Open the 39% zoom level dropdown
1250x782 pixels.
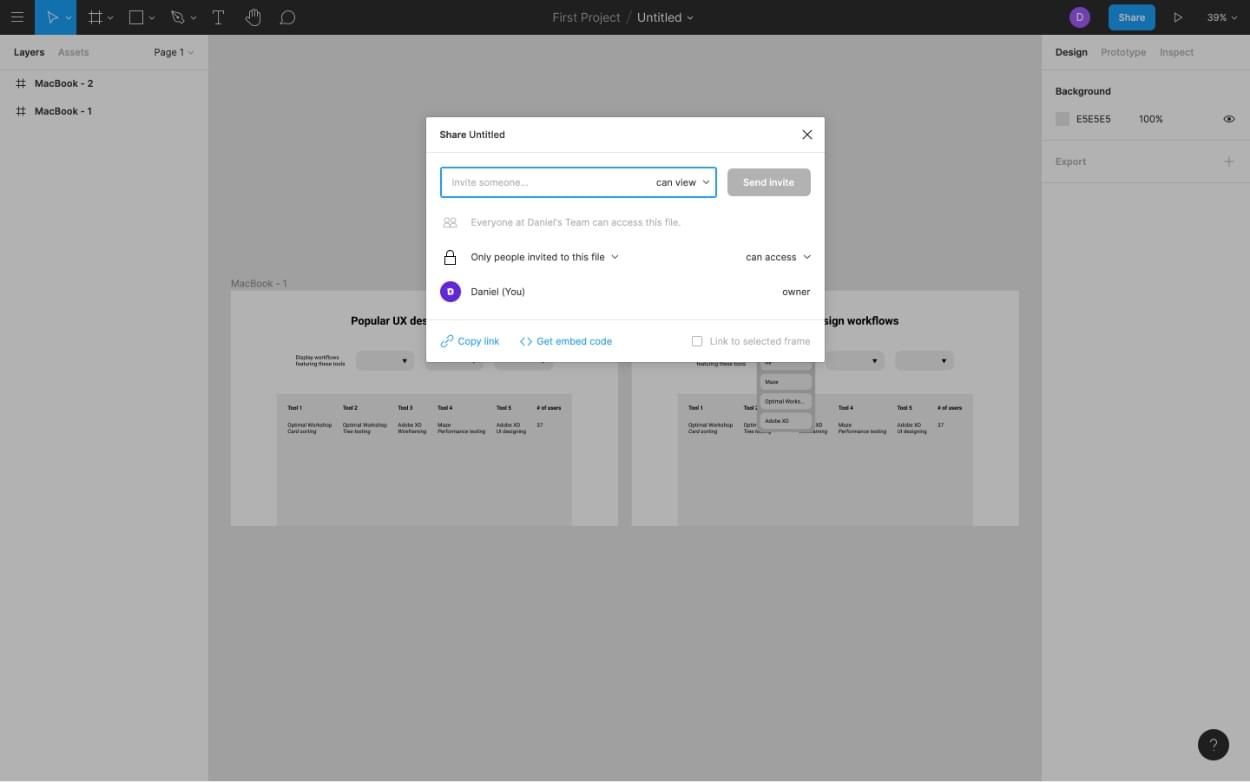(1221, 17)
